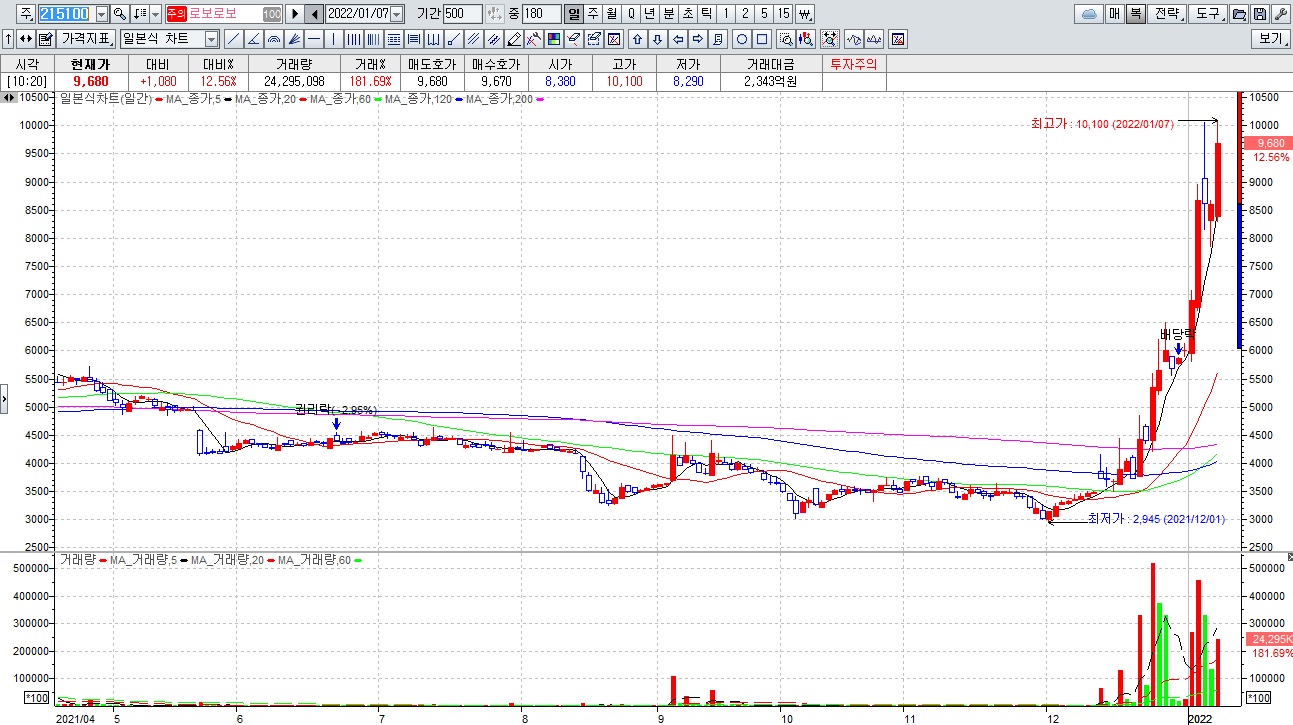This screenshot has height=725, width=1293.
Task: Click the 최저가 2,945 annotation label
Action: pyautogui.click(x=1156, y=519)
